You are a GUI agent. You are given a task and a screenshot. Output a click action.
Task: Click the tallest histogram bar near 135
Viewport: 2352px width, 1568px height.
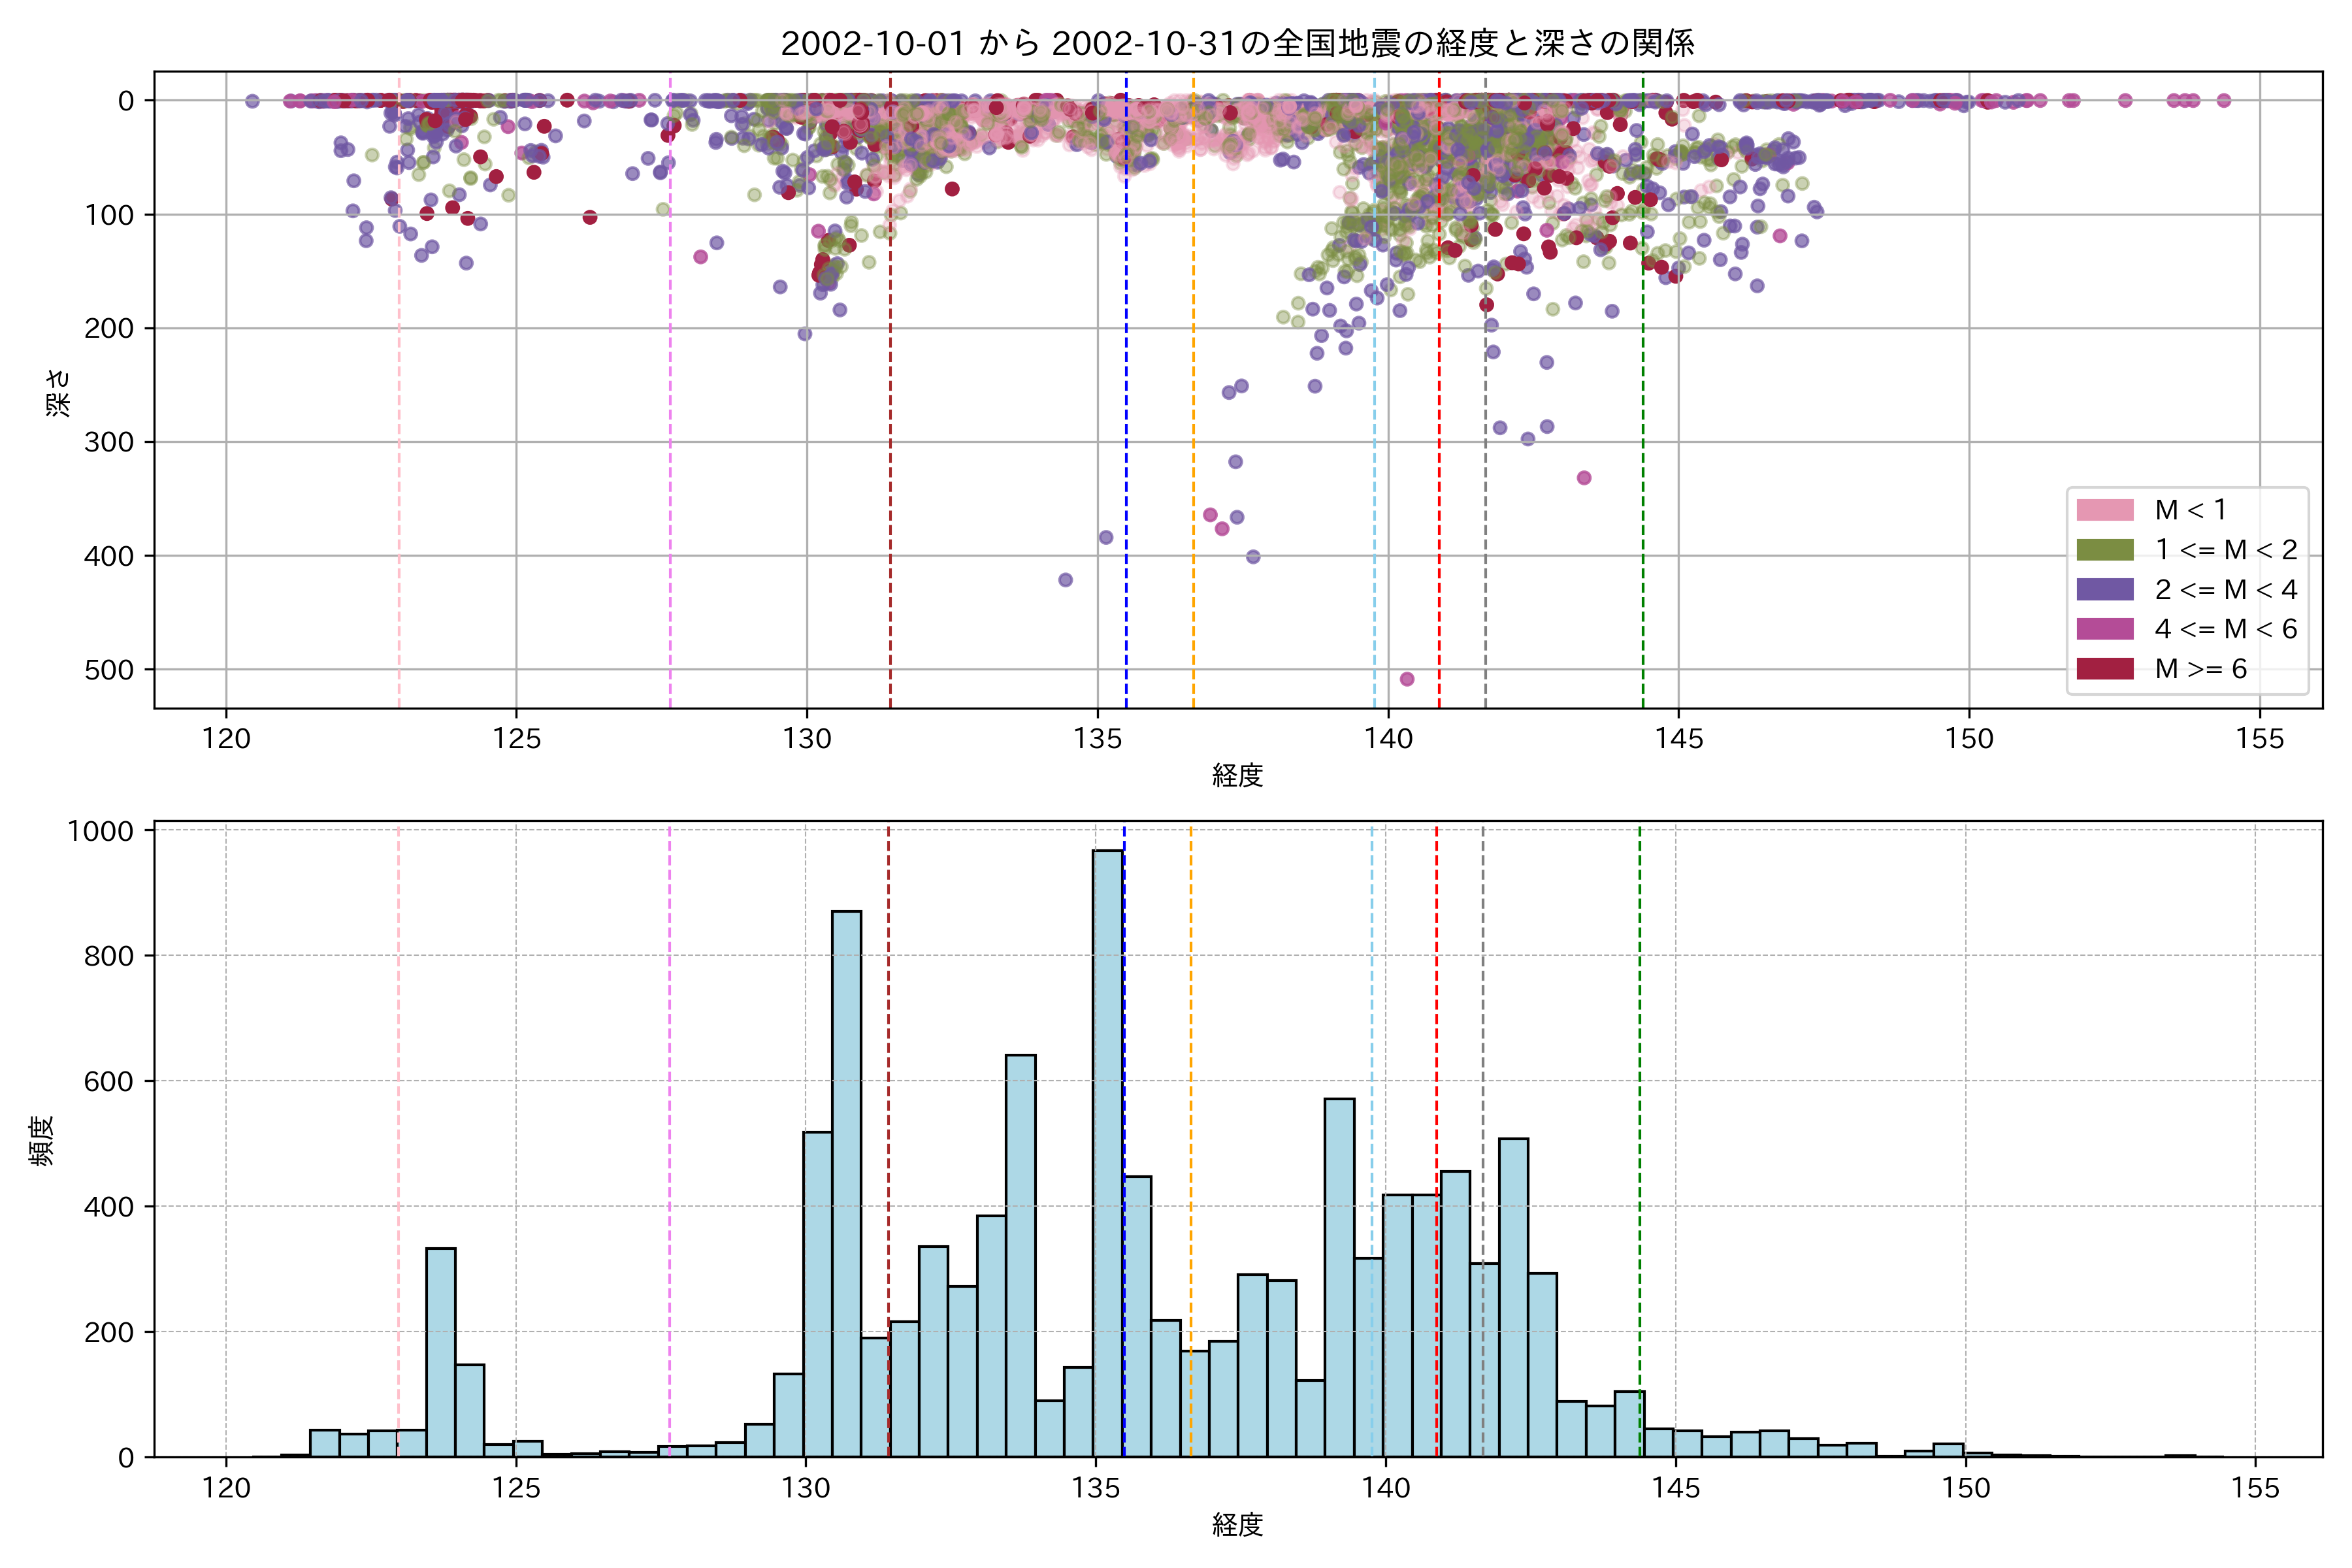(1107, 1150)
